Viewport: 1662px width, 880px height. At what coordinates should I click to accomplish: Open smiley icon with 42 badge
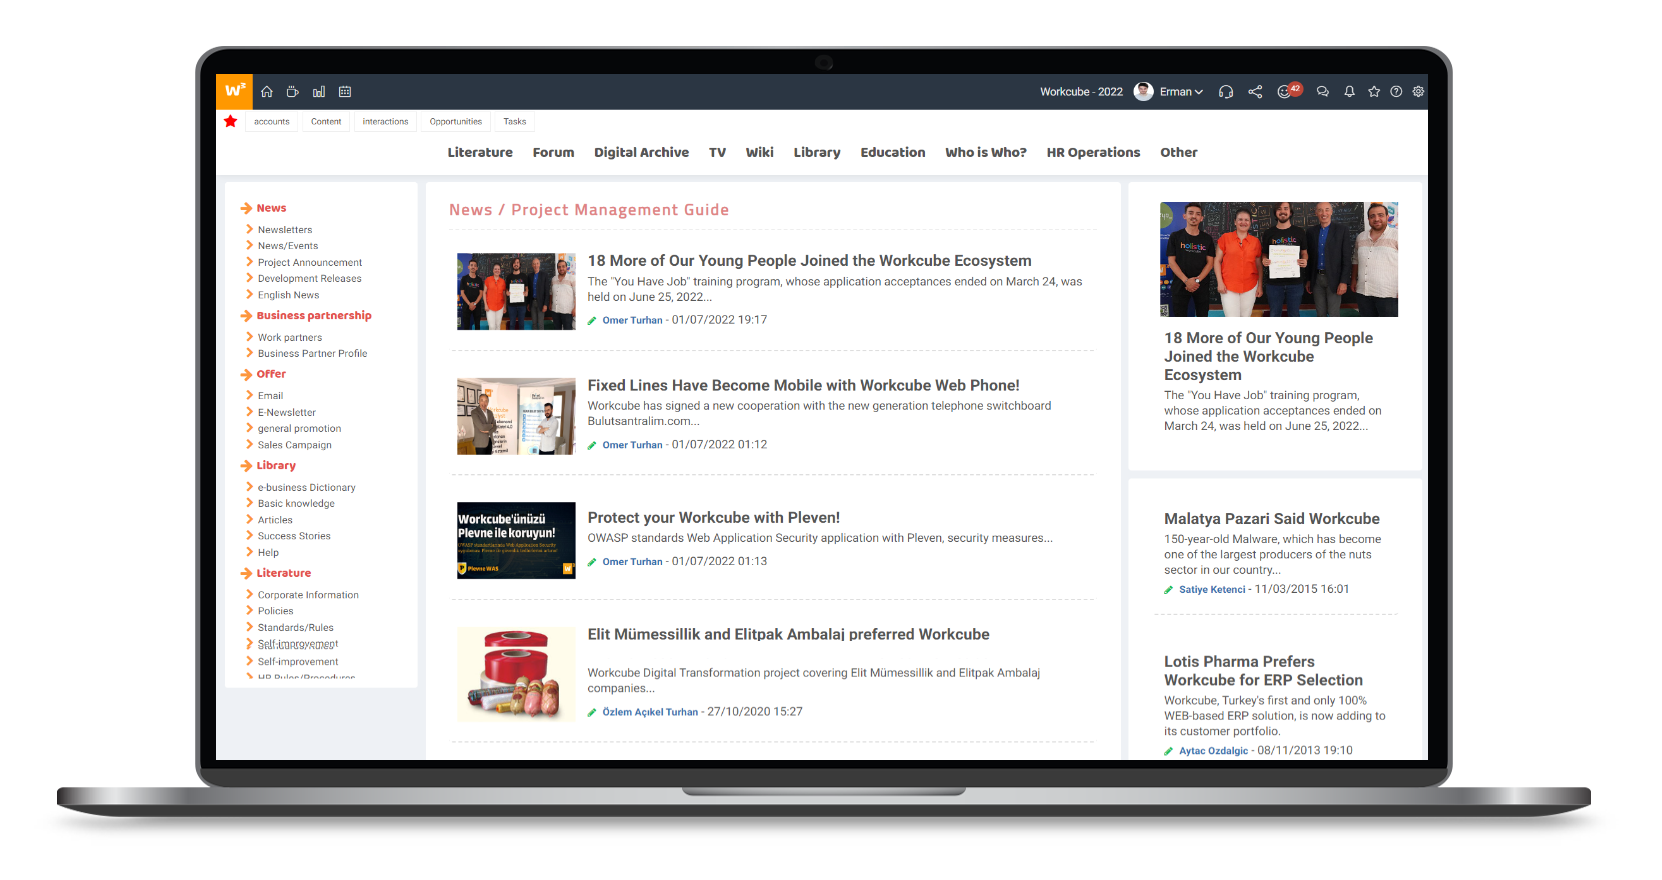click(x=1289, y=91)
